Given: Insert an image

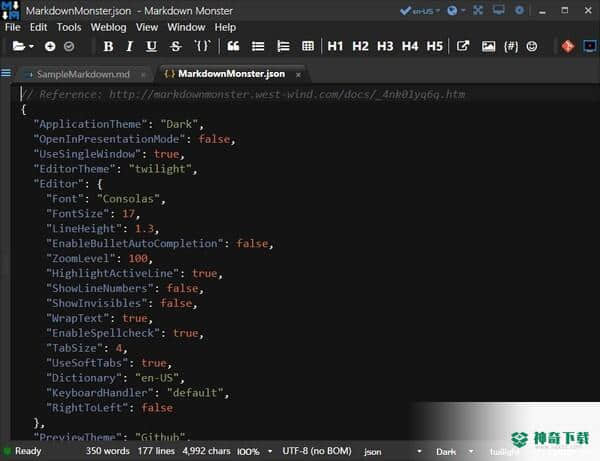Looking at the screenshot, I should tap(488, 47).
